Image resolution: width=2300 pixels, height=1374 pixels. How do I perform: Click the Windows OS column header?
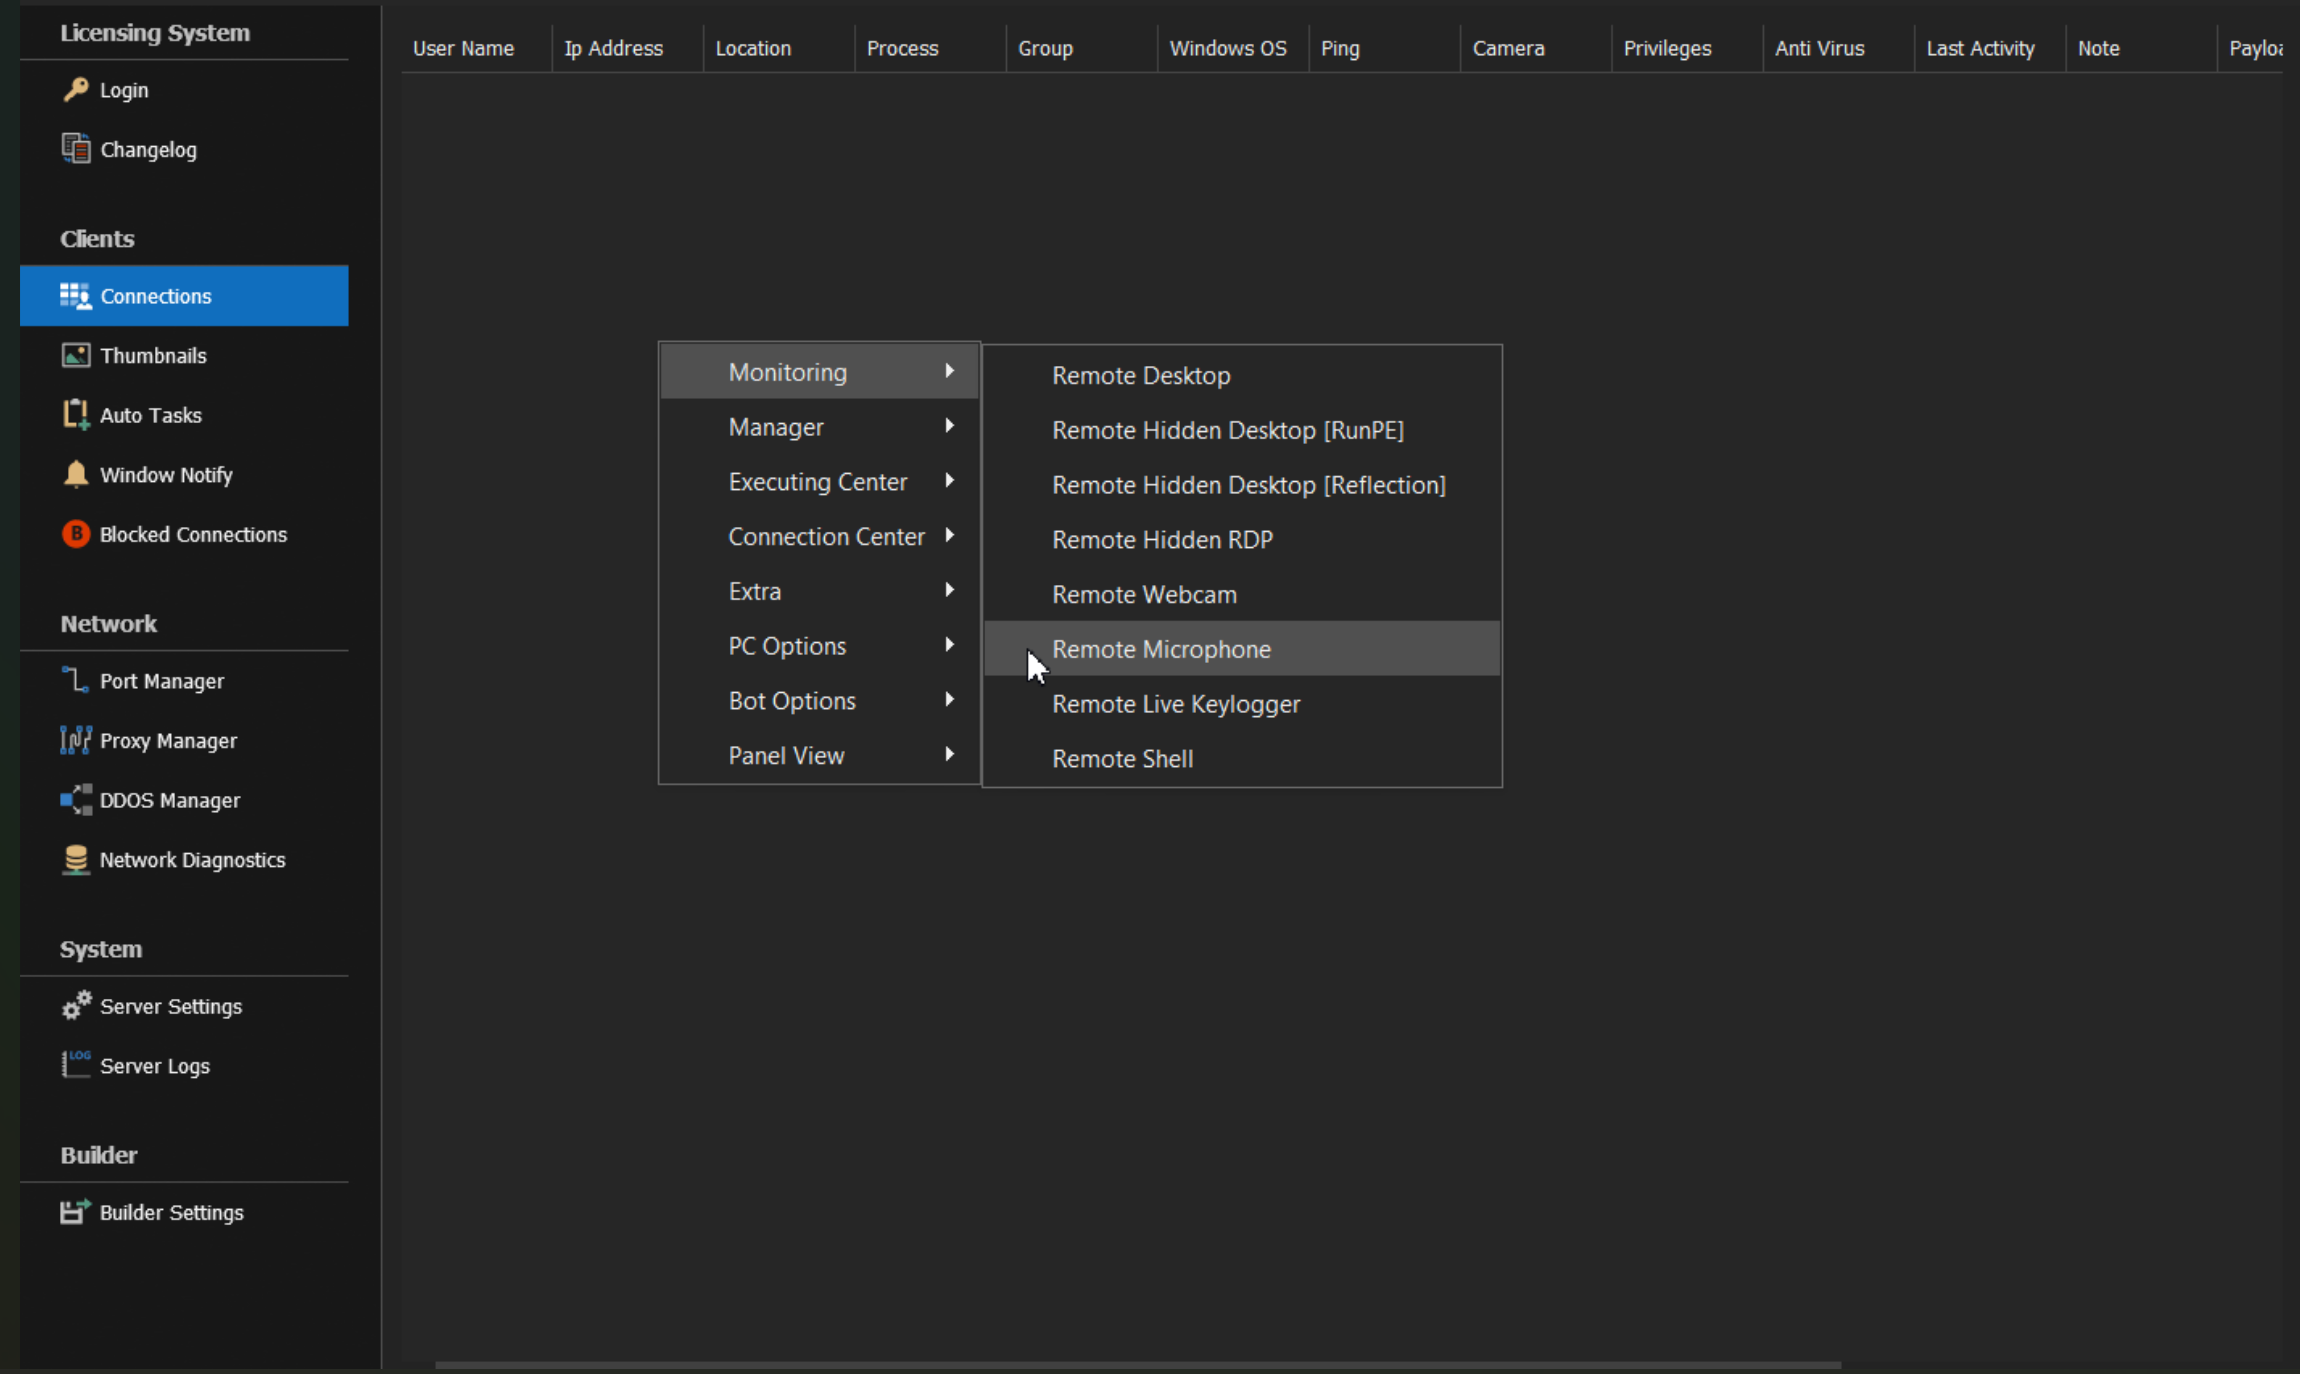pyautogui.click(x=1233, y=48)
